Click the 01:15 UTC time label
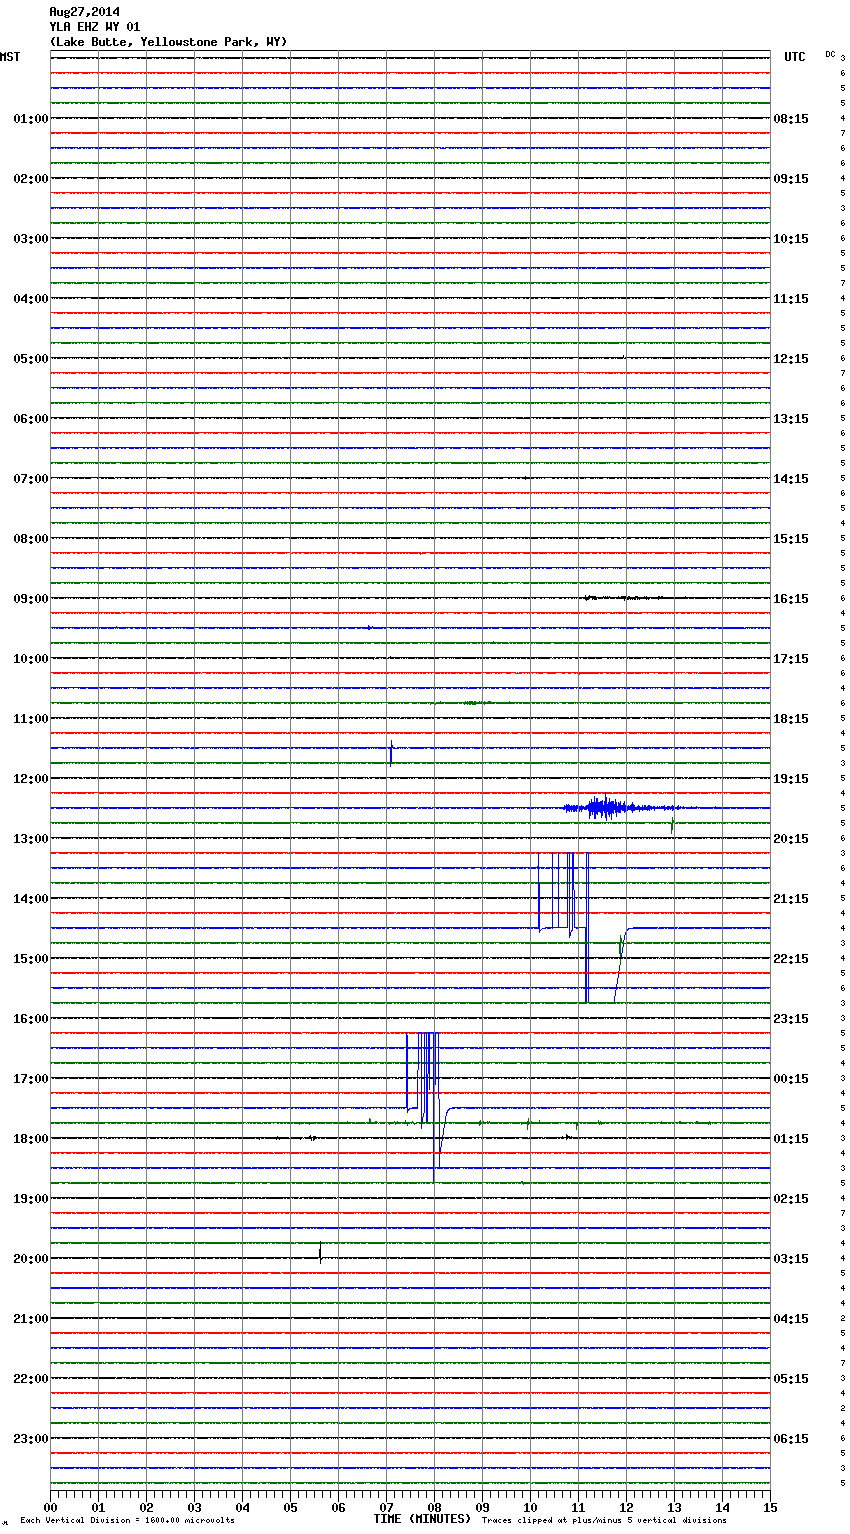Screen dimensions: 850x1534 click(x=791, y=1139)
